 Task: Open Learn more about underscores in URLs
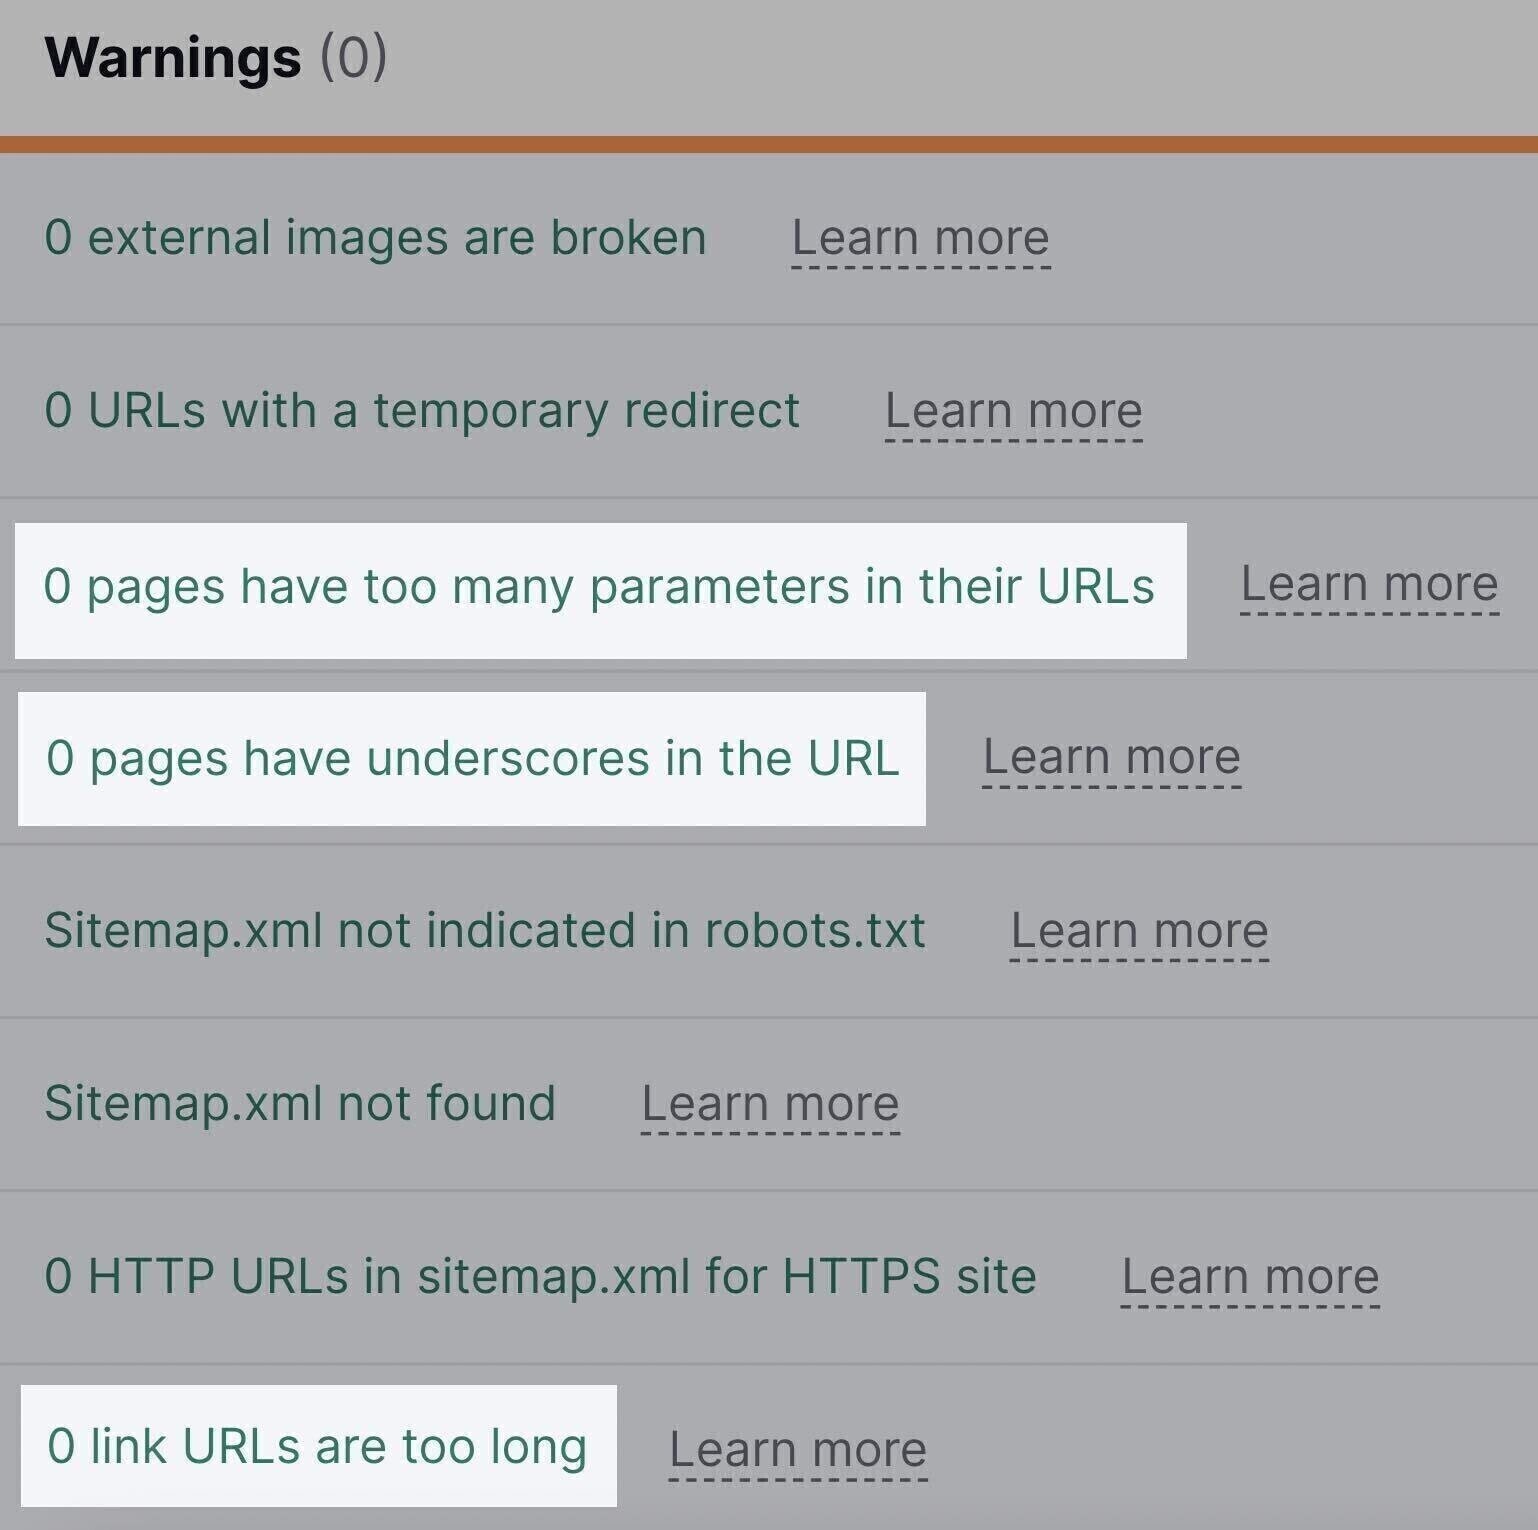(x=1110, y=758)
